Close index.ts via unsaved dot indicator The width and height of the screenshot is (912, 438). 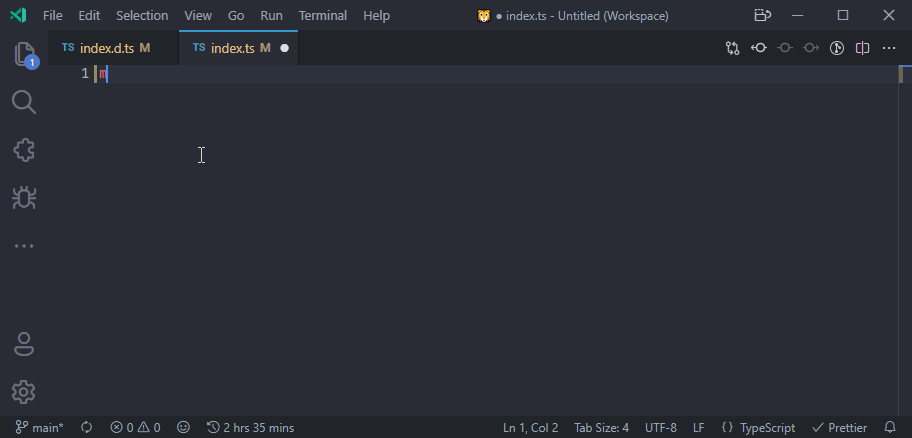coord(284,48)
